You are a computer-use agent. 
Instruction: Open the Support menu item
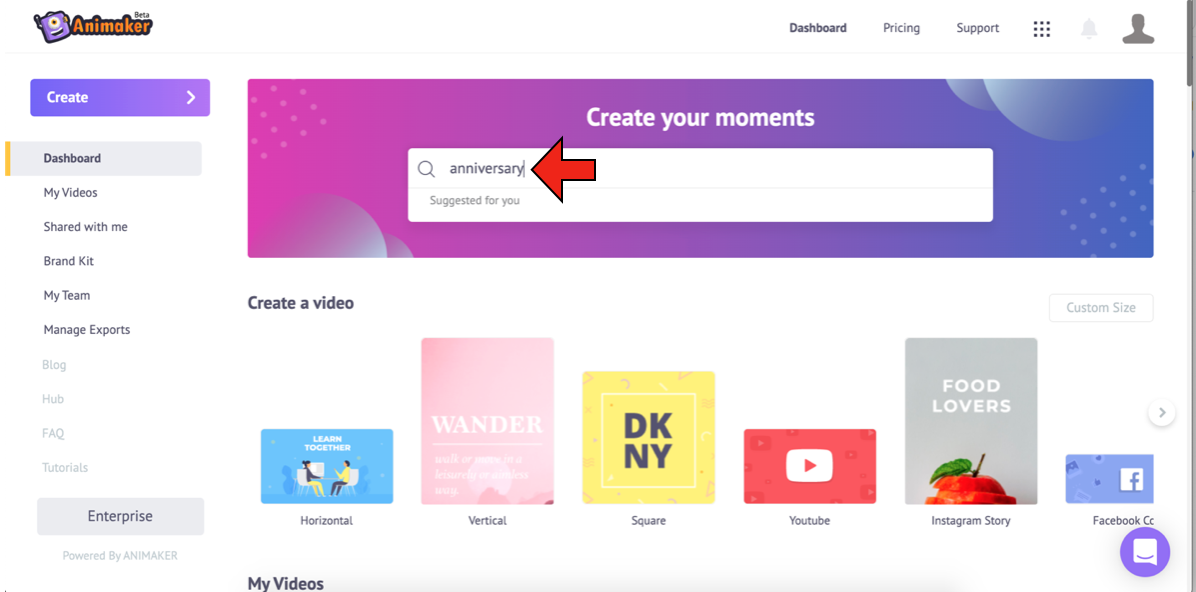(x=977, y=28)
